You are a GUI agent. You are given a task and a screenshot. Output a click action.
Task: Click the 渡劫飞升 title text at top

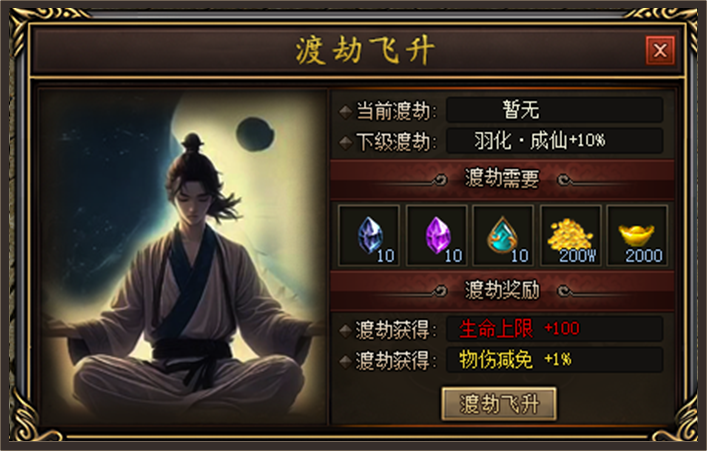[x=364, y=51]
